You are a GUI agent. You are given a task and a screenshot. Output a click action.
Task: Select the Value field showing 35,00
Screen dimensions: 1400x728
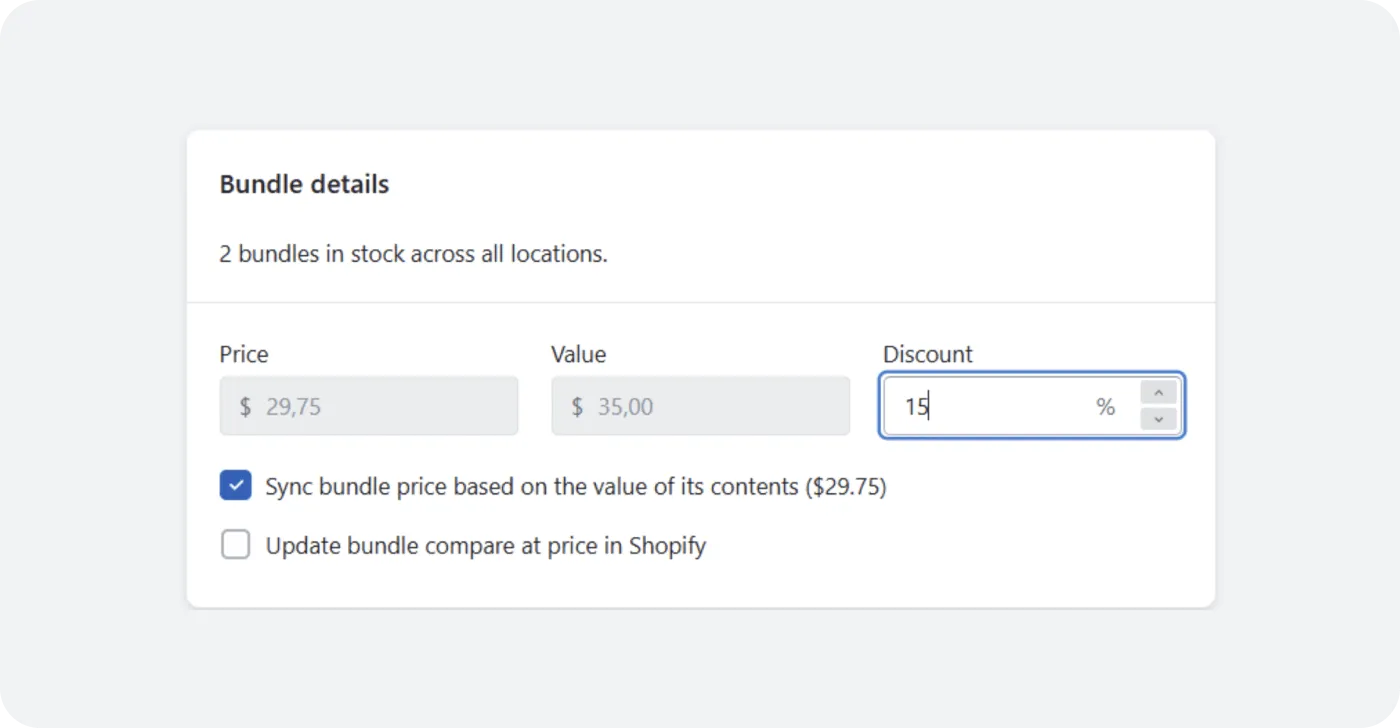700,405
